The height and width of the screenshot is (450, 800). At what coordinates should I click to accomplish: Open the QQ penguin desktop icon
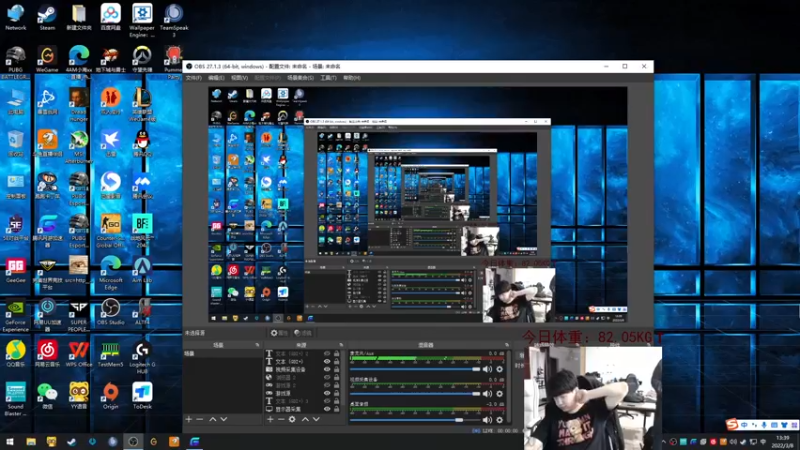point(142,143)
